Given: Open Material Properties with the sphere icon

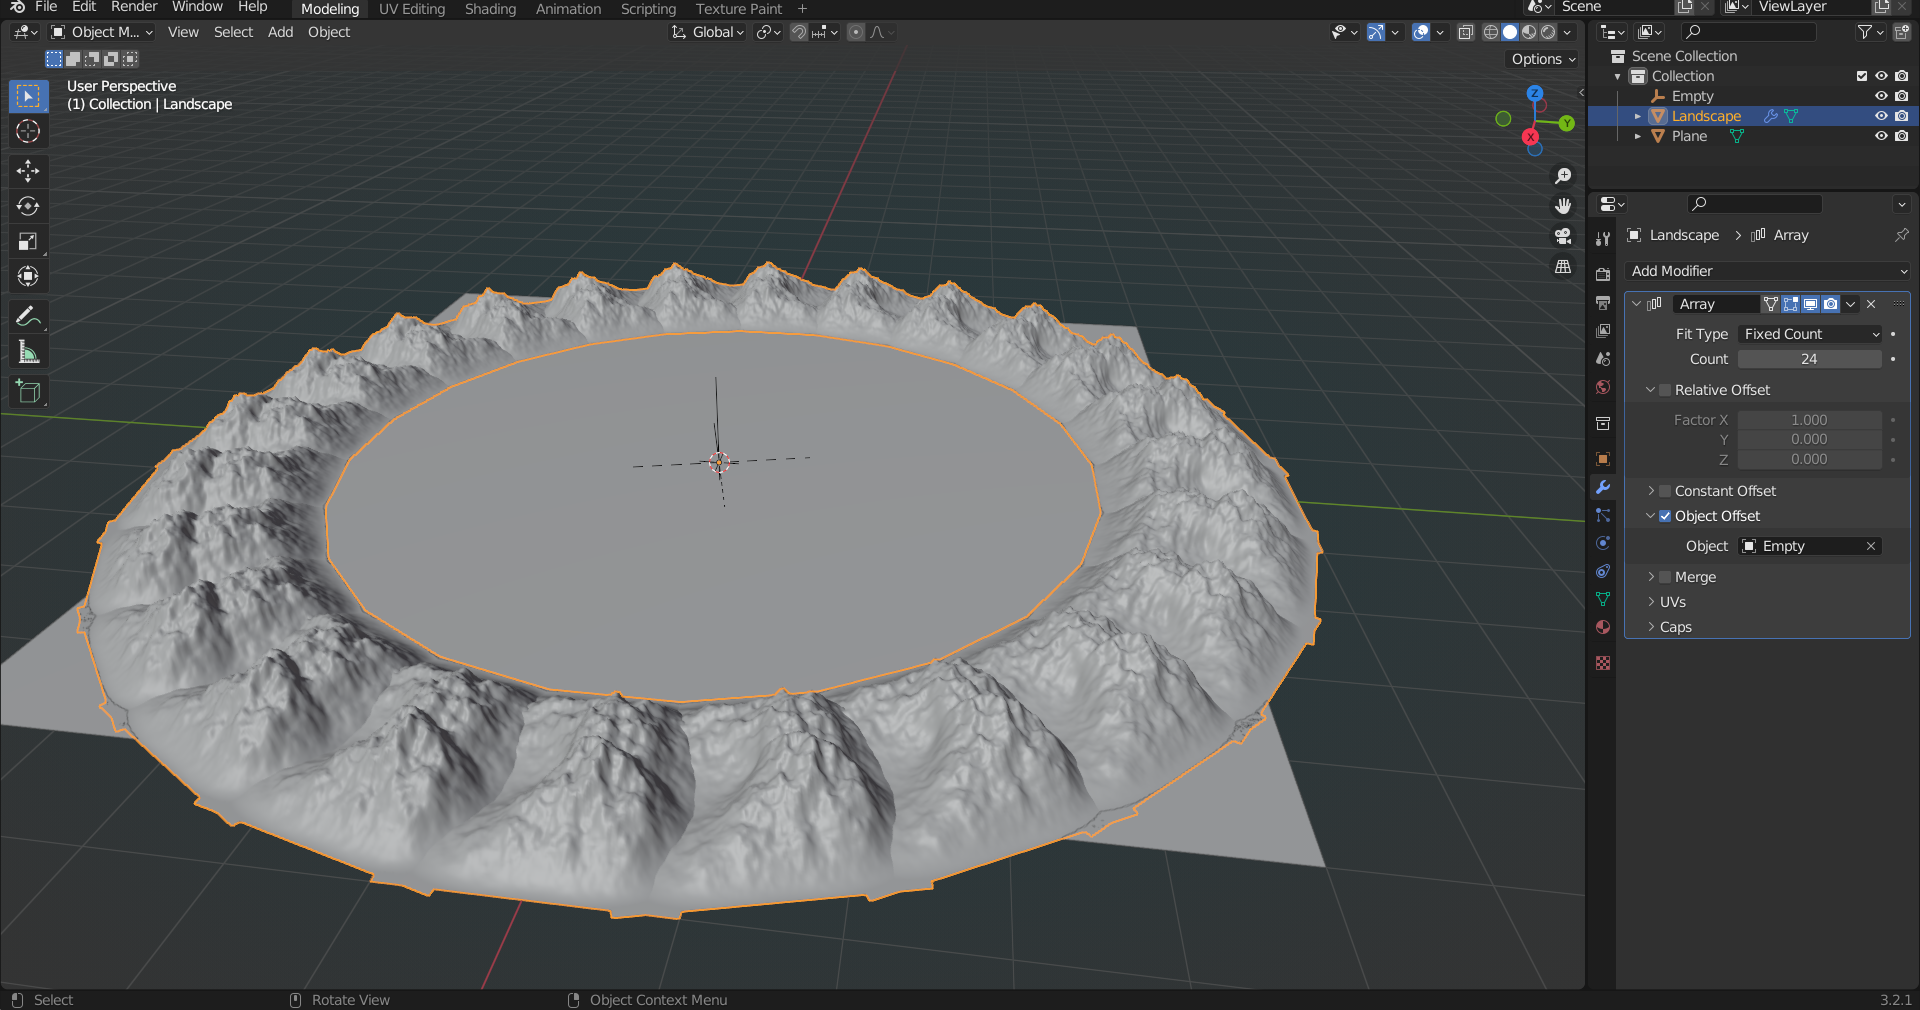Looking at the screenshot, I should 1602,628.
